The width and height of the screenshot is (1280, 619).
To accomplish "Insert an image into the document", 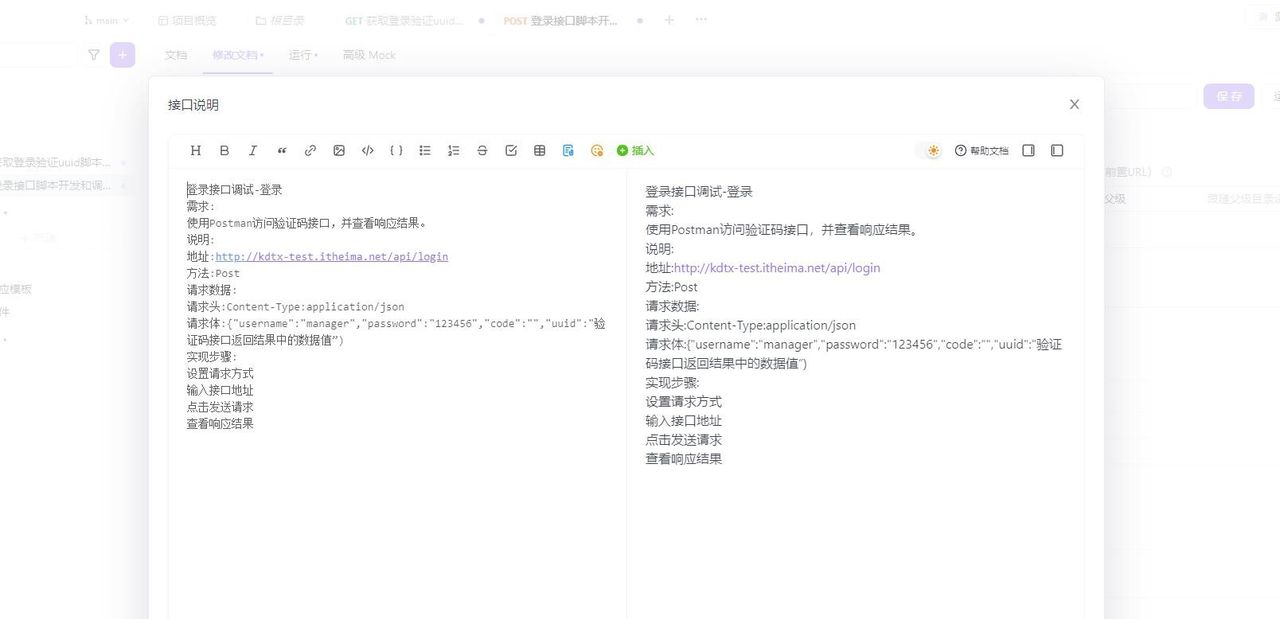I will pos(338,150).
